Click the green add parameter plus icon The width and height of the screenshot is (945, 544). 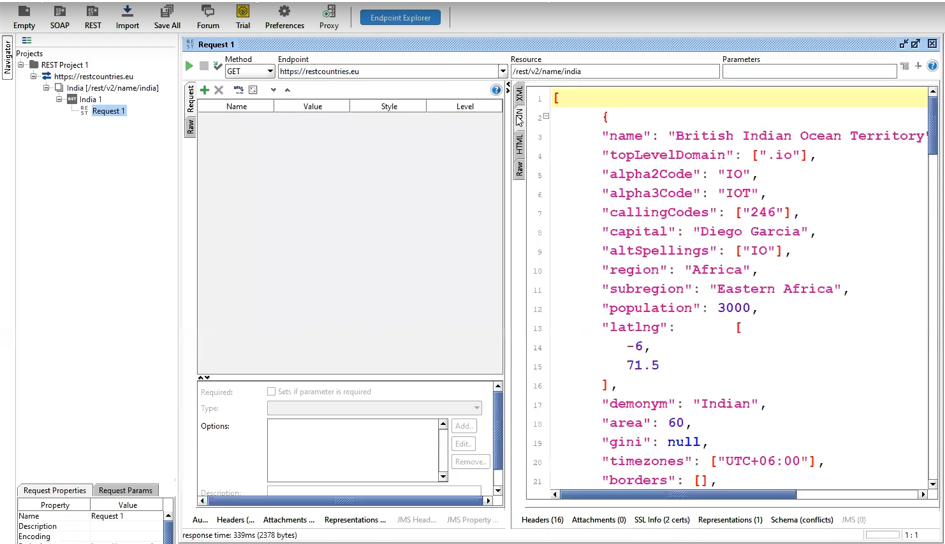(205, 90)
